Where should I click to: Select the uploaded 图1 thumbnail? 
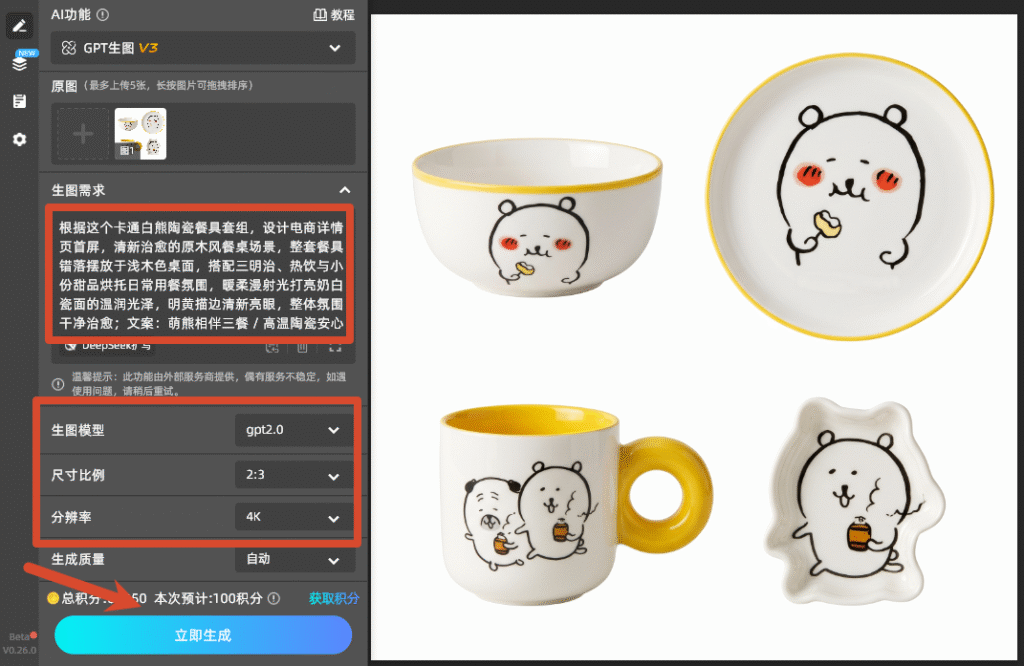pyautogui.click(x=140, y=134)
